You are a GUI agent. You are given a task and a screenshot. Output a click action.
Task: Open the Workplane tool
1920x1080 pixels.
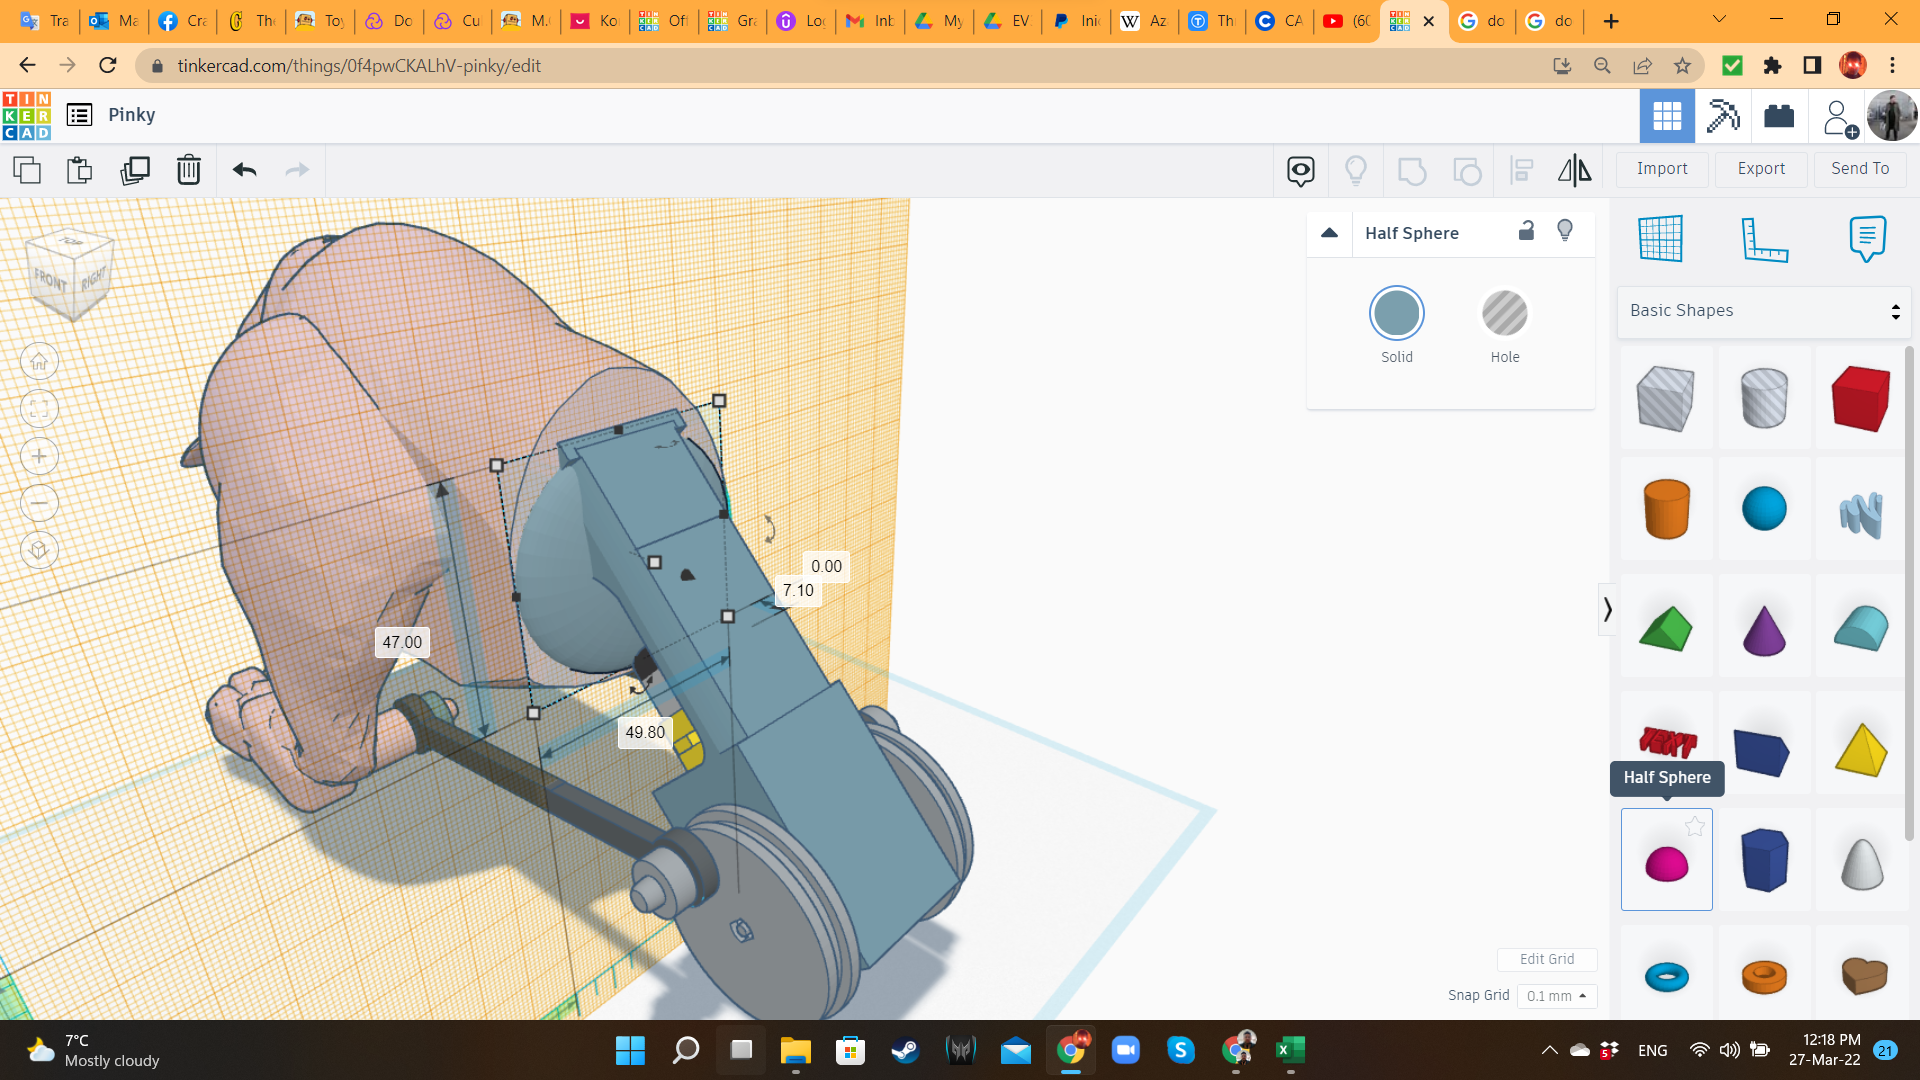coord(1660,239)
